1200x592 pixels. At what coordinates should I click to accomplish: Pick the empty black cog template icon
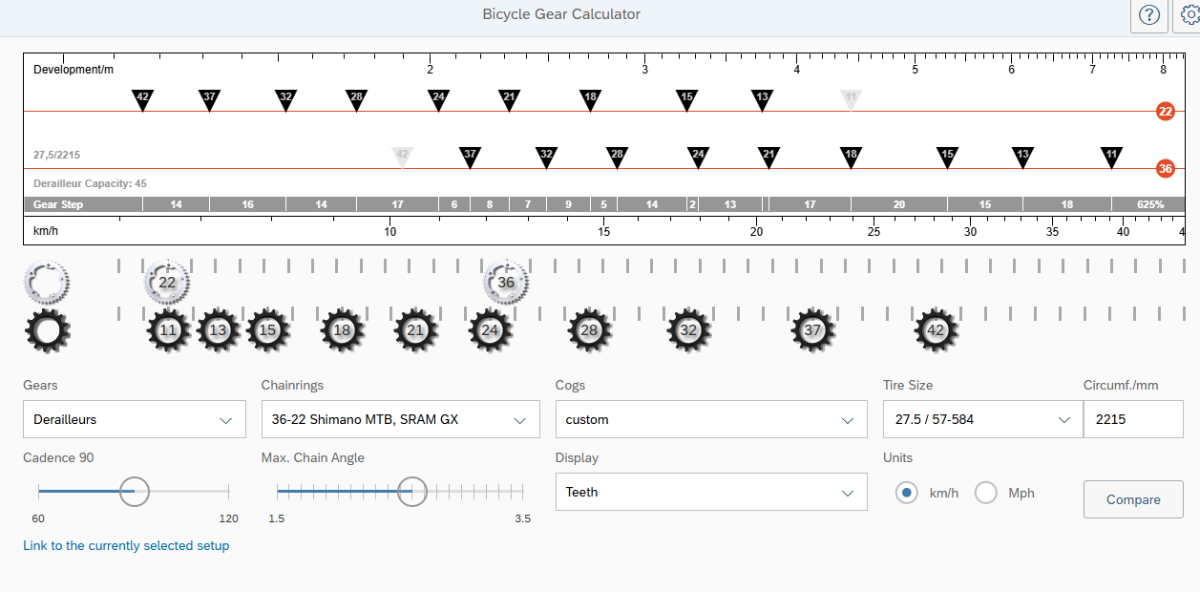[x=46, y=330]
